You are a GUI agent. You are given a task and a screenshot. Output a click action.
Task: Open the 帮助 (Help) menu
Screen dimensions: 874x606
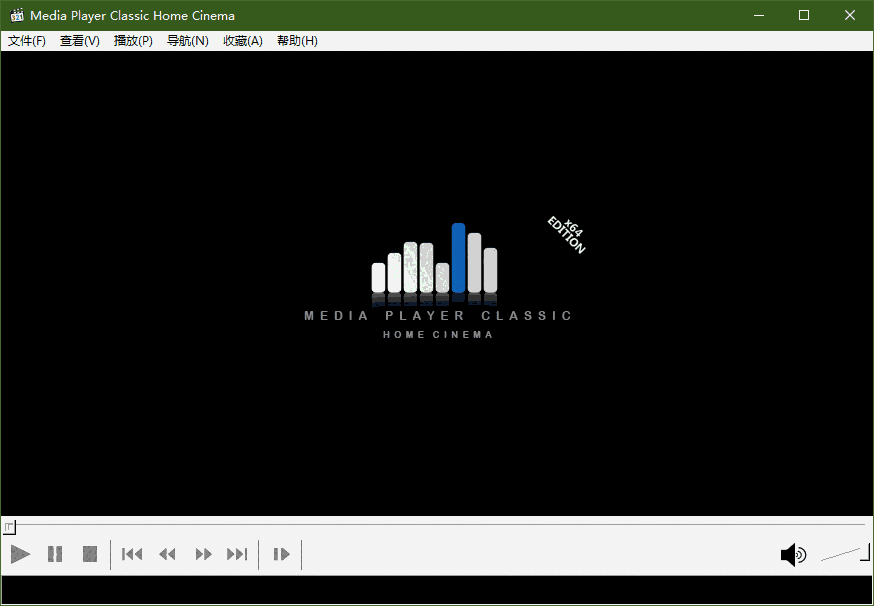coord(296,40)
